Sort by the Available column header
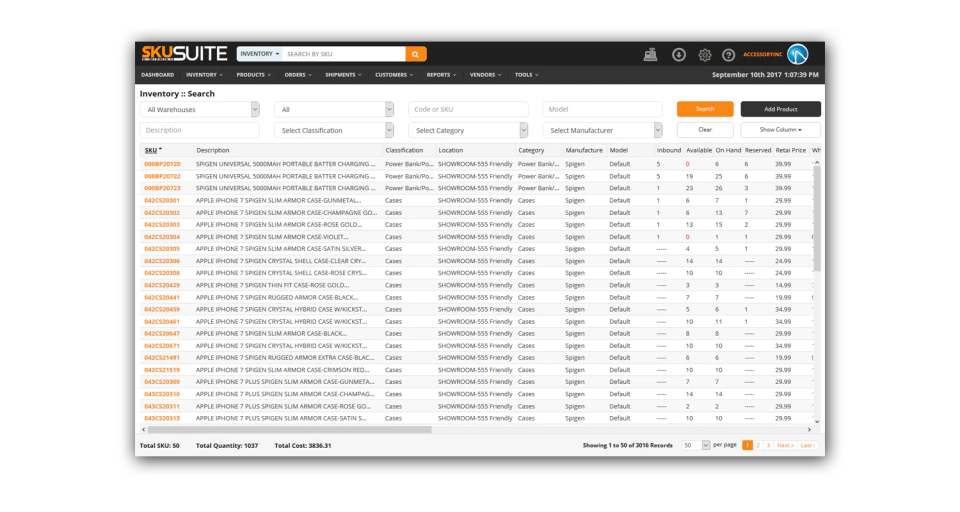The image size is (960, 512). (x=699, y=150)
